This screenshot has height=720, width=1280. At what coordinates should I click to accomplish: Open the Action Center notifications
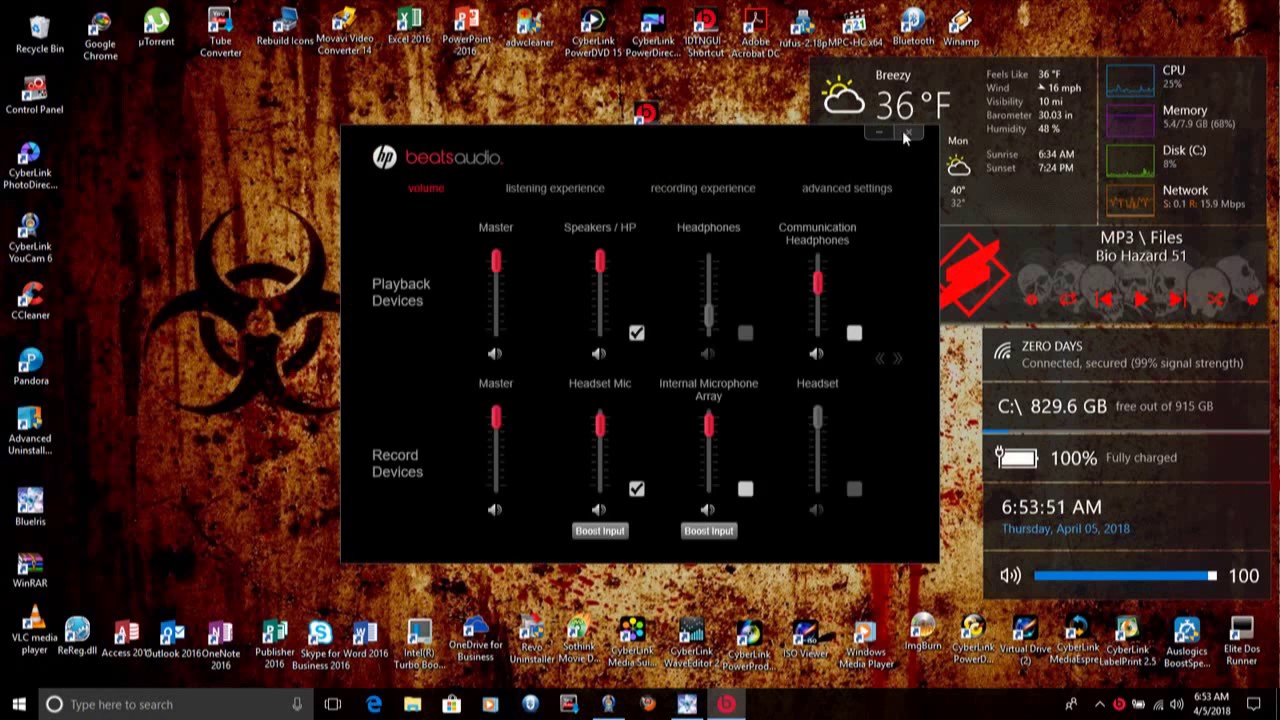(x=1254, y=704)
